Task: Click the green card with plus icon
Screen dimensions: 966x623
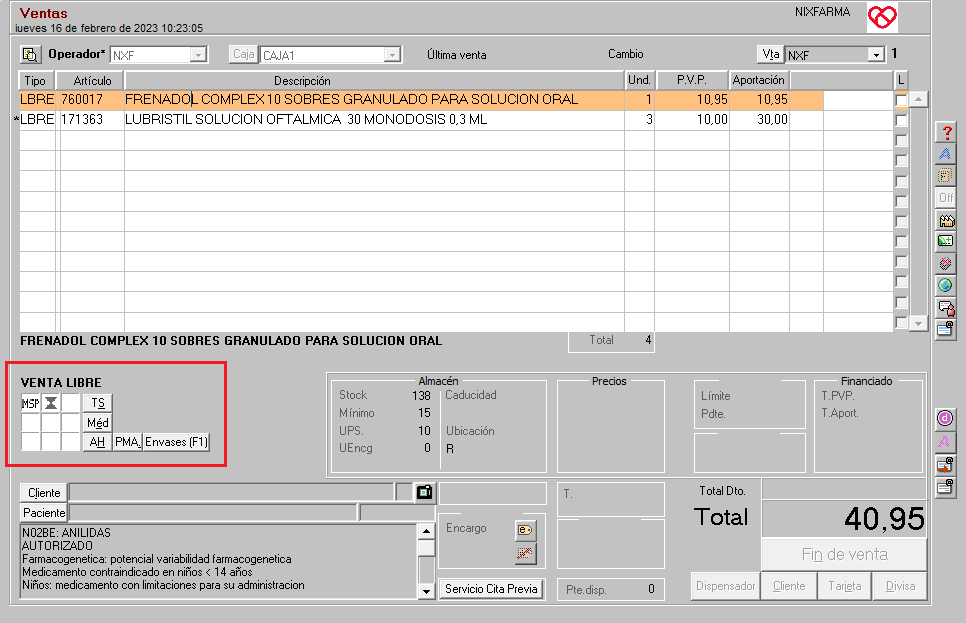Action: (x=946, y=241)
